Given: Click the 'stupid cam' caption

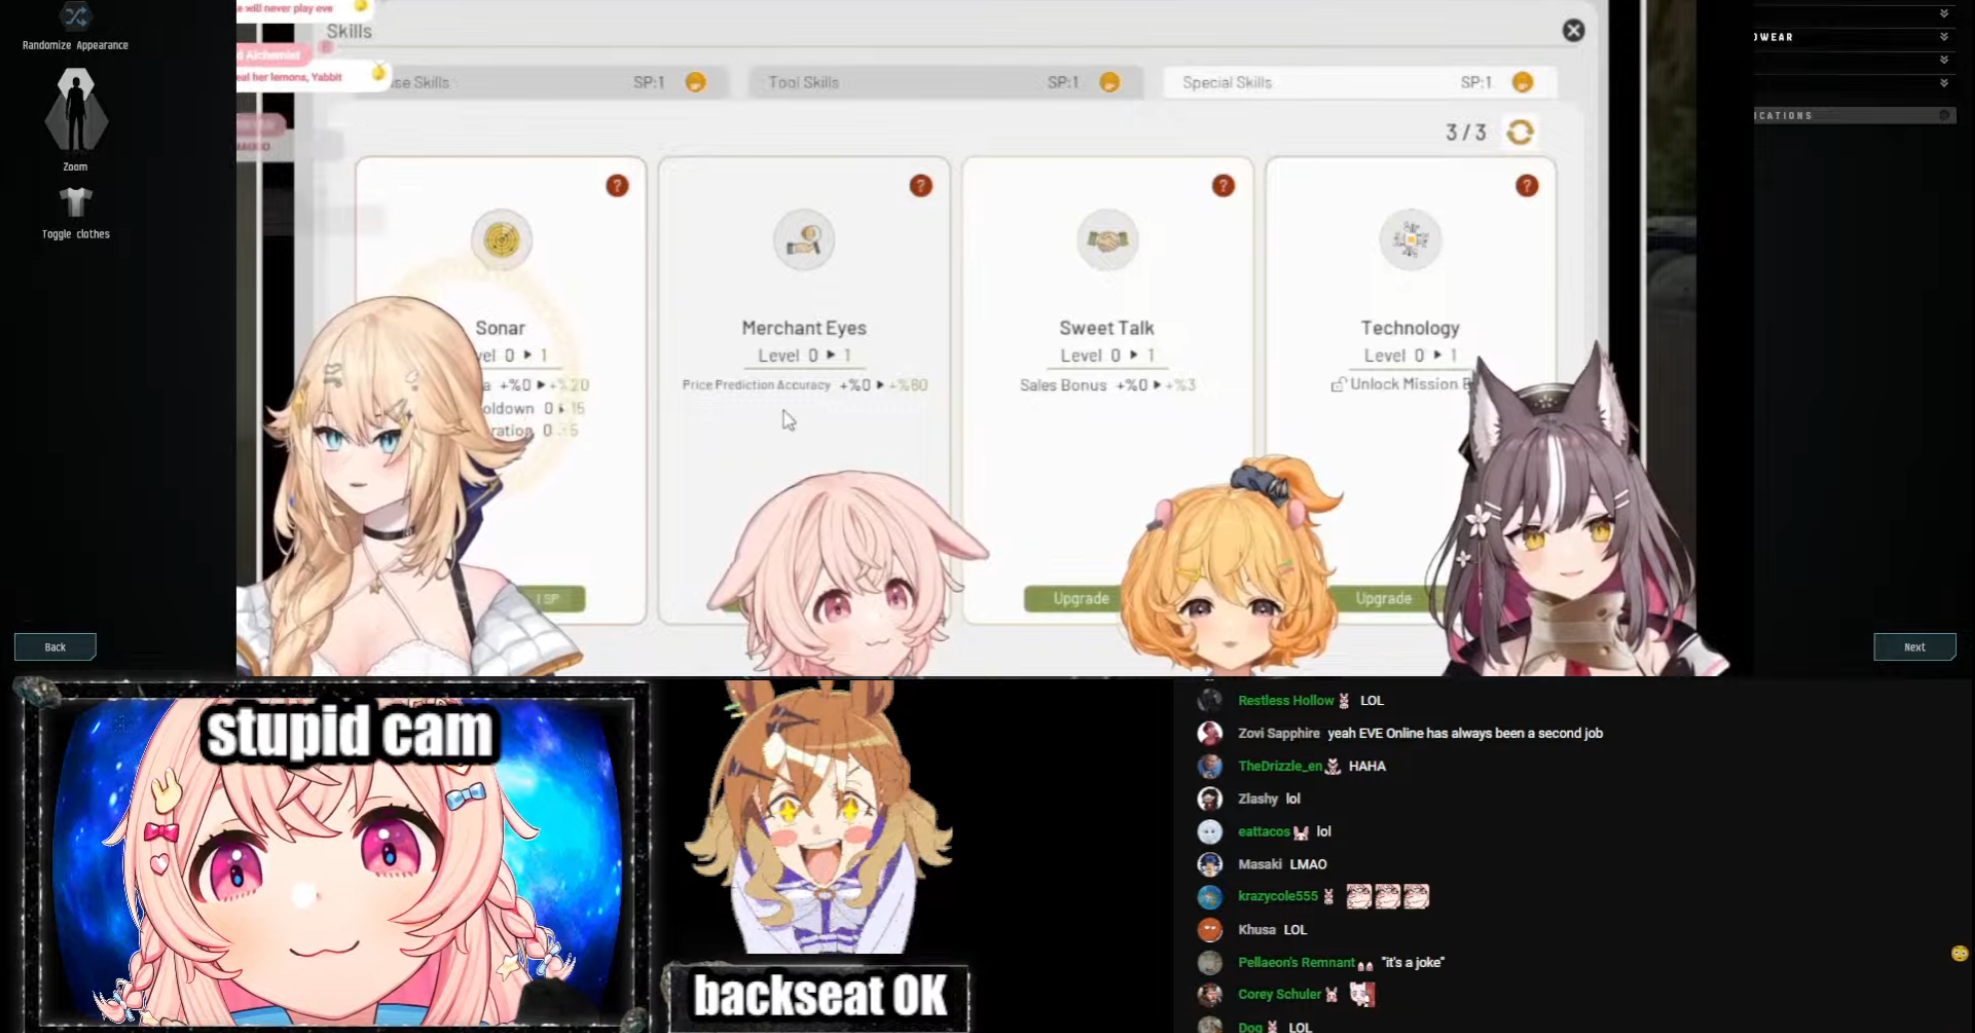Looking at the screenshot, I should (348, 732).
